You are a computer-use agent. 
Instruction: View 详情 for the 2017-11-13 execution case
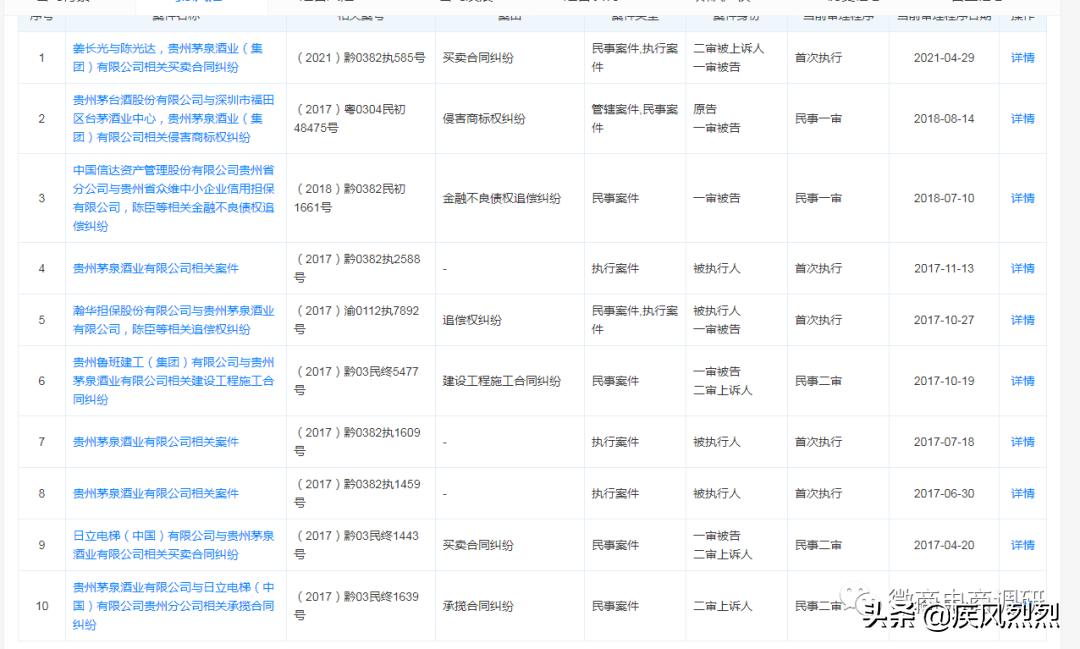1021,268
